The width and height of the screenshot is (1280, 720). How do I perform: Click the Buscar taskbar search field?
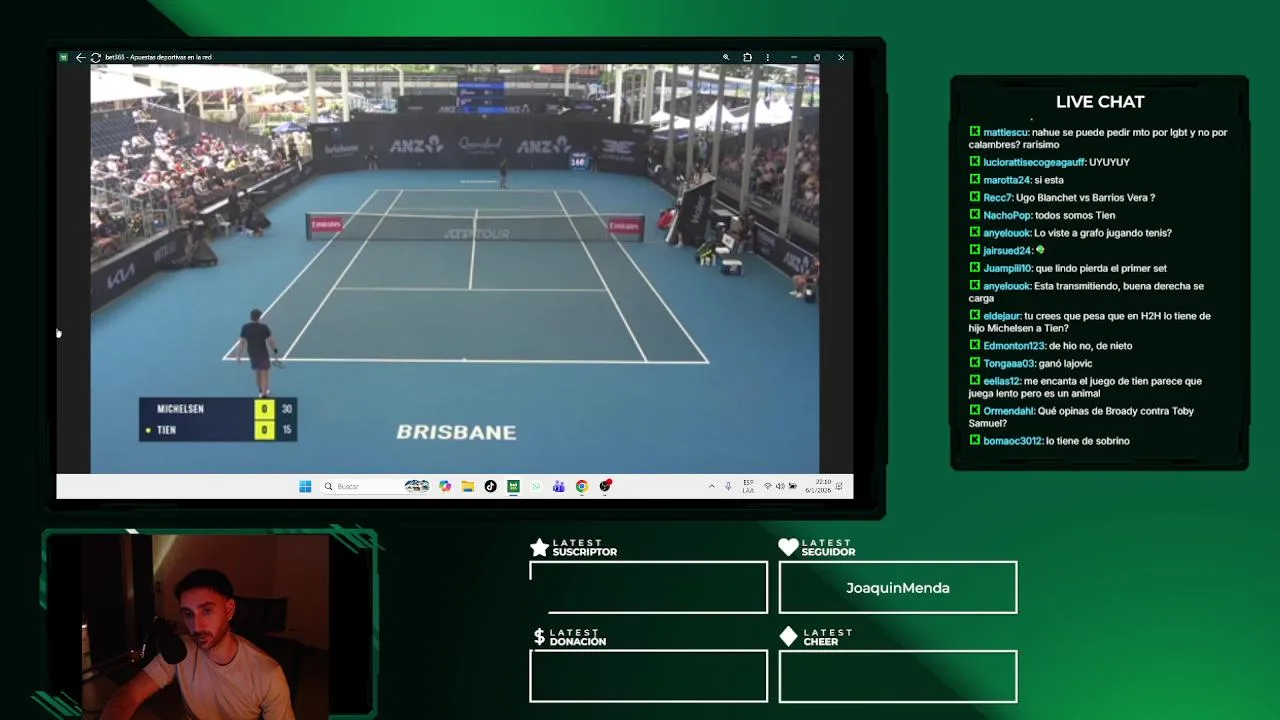375,486
